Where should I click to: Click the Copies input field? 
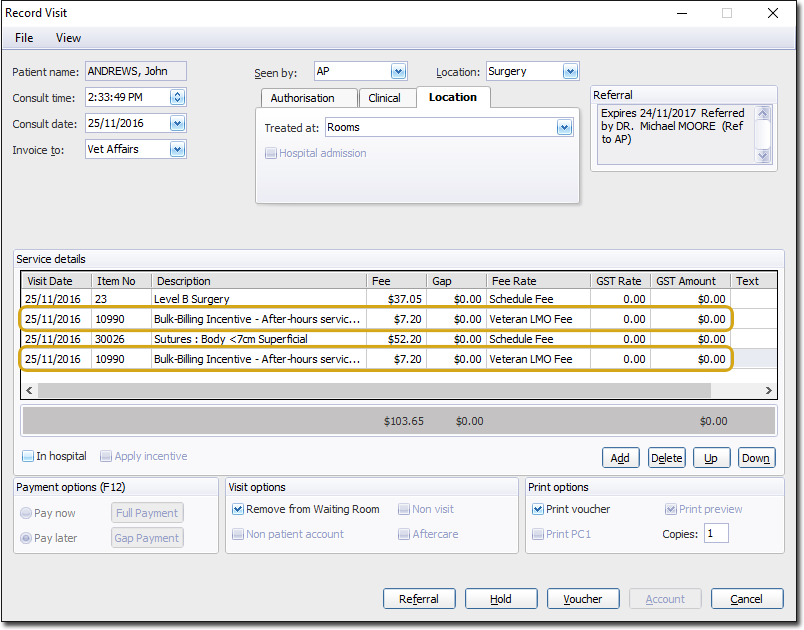(x=716, y=534)
